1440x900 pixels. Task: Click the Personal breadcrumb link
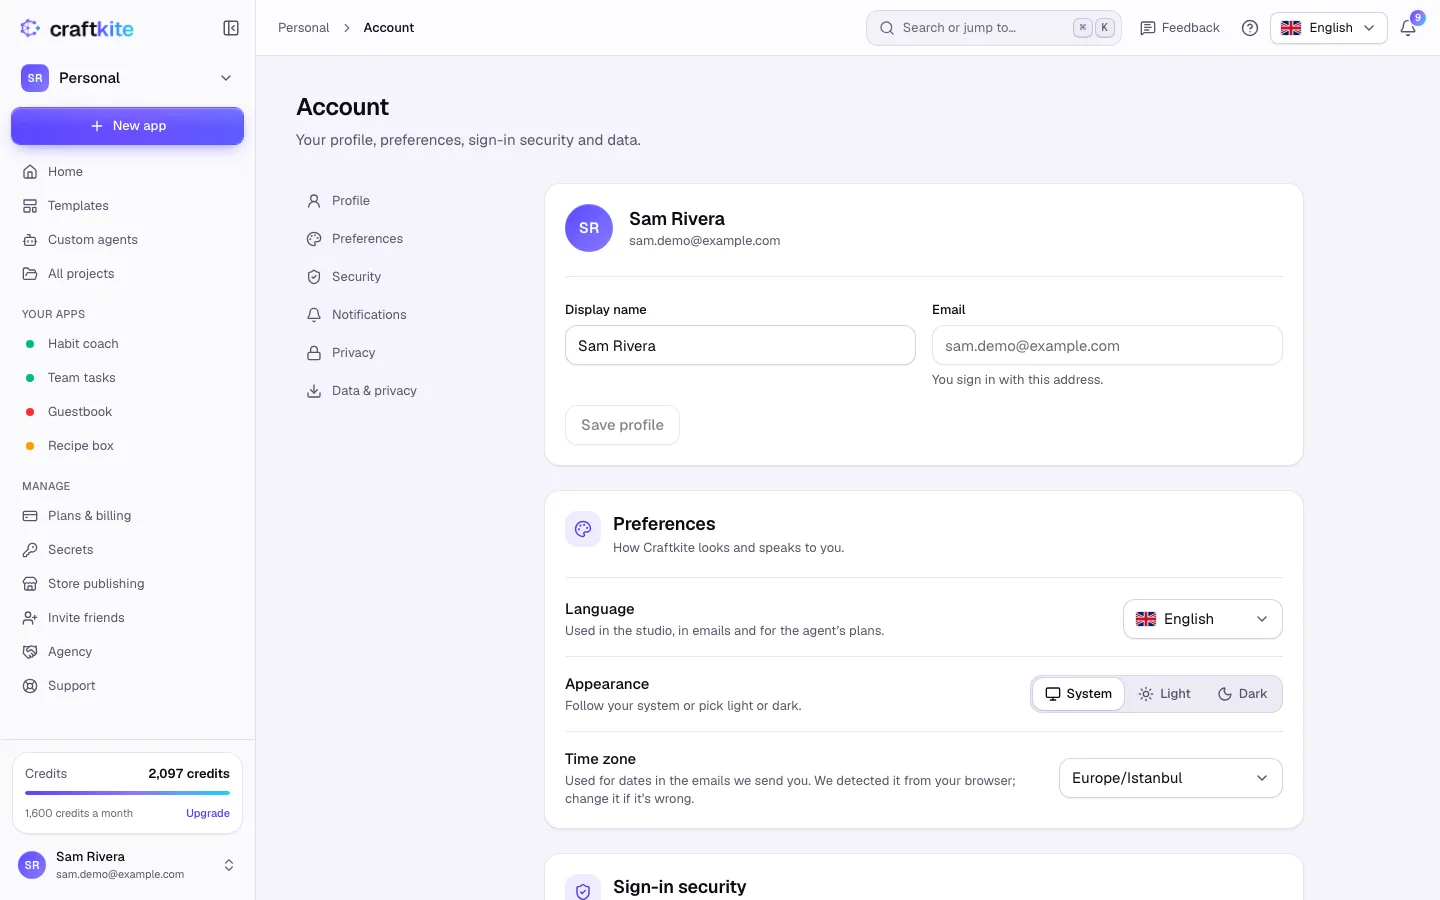coord(303,28)
